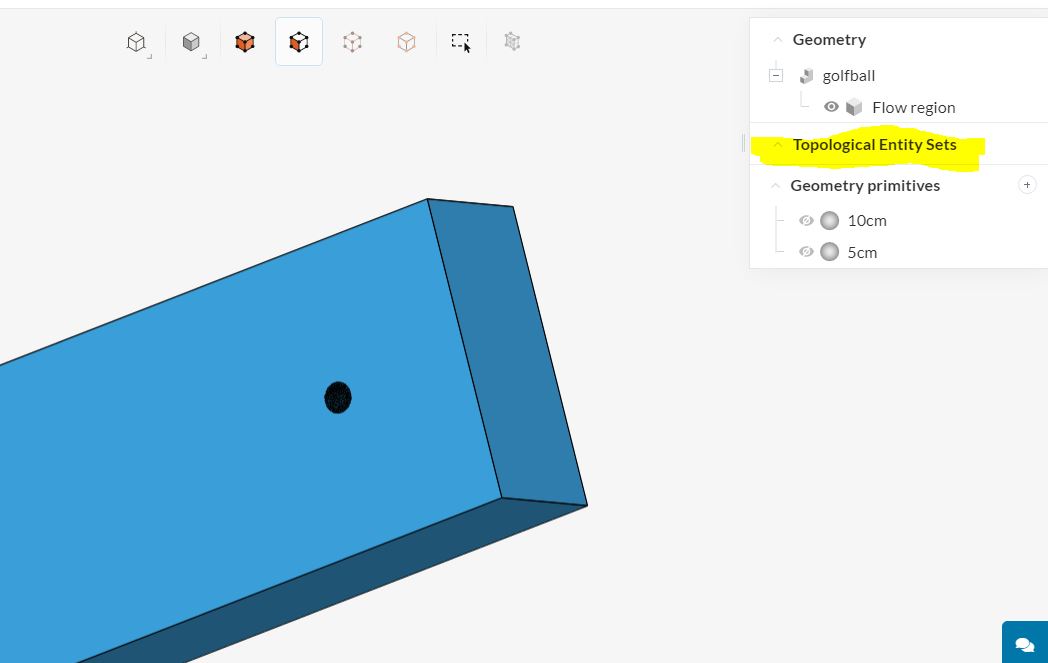Image resolution: width=1048 pixels, height=663 pixels.
Task: Add a new geometry primitive
Action: 1027,185
